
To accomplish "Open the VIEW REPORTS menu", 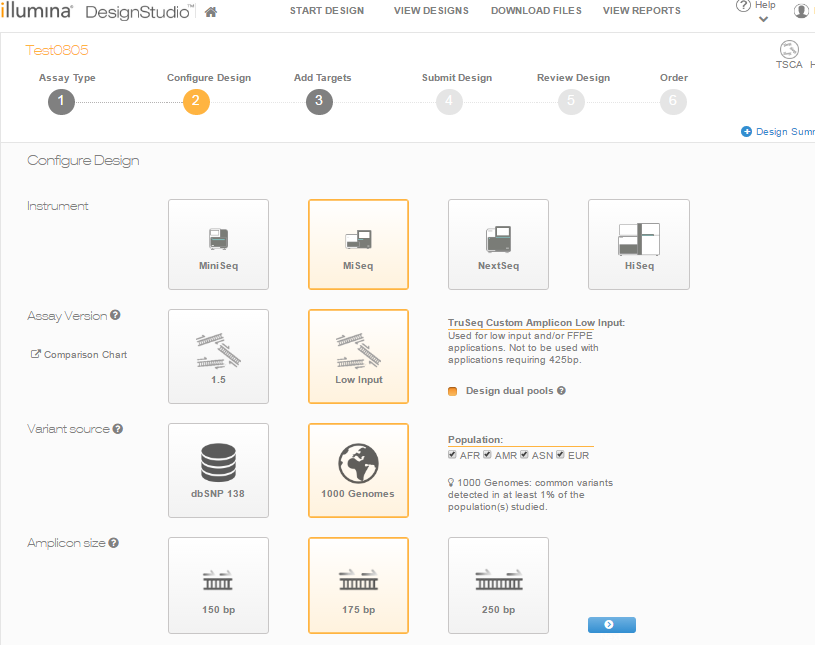I will click(642, 10).
